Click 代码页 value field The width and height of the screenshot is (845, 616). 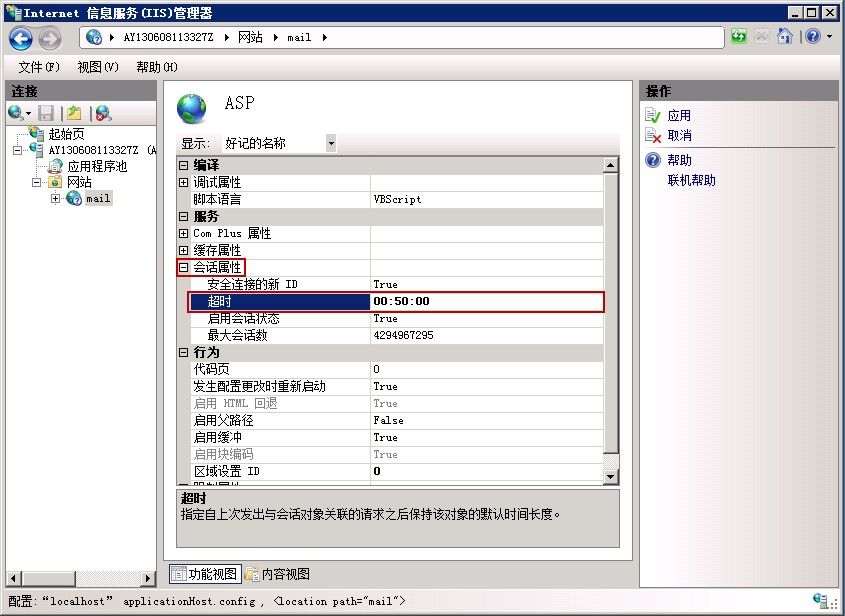click(x=487, y=369)
